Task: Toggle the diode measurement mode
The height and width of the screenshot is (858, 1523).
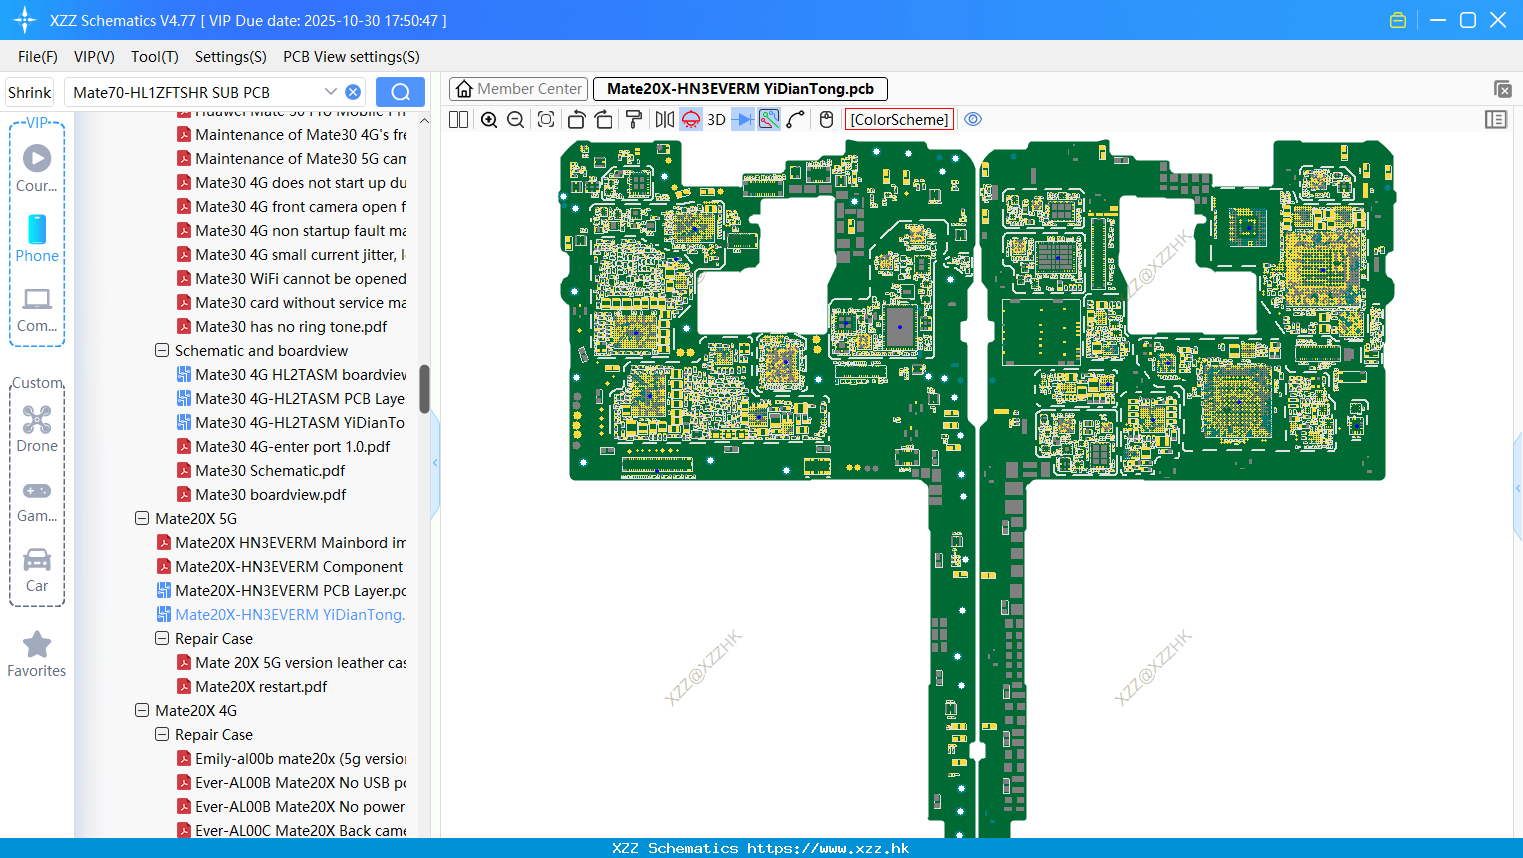Action: pos(743,119)
